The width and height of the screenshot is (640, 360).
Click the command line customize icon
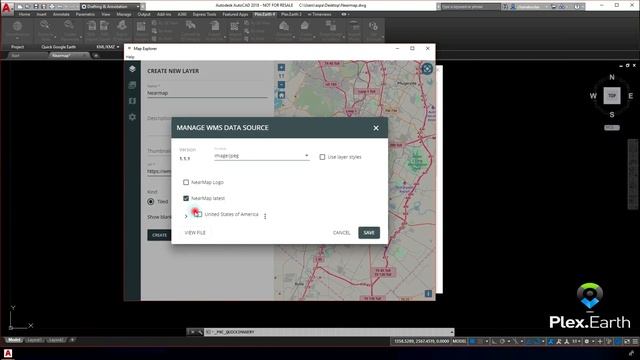pyautogui.click(x=200, y=332)
